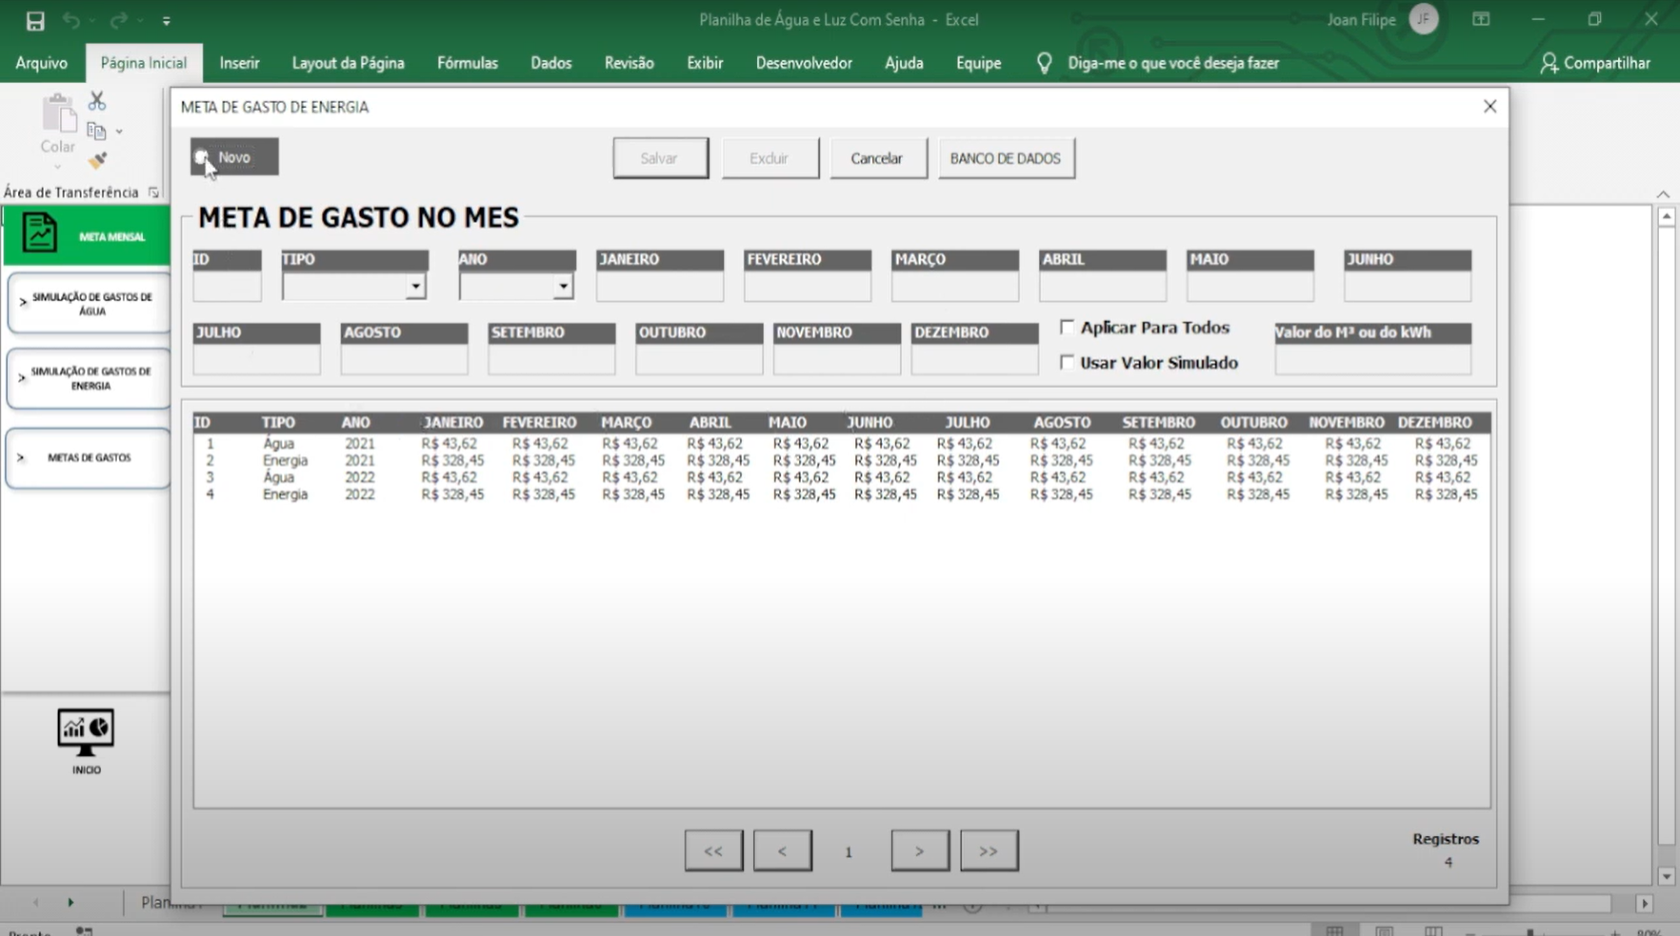Click the Colar paste icon
The width and height of the screenshot is (1680, 936).
click(58, 114)
